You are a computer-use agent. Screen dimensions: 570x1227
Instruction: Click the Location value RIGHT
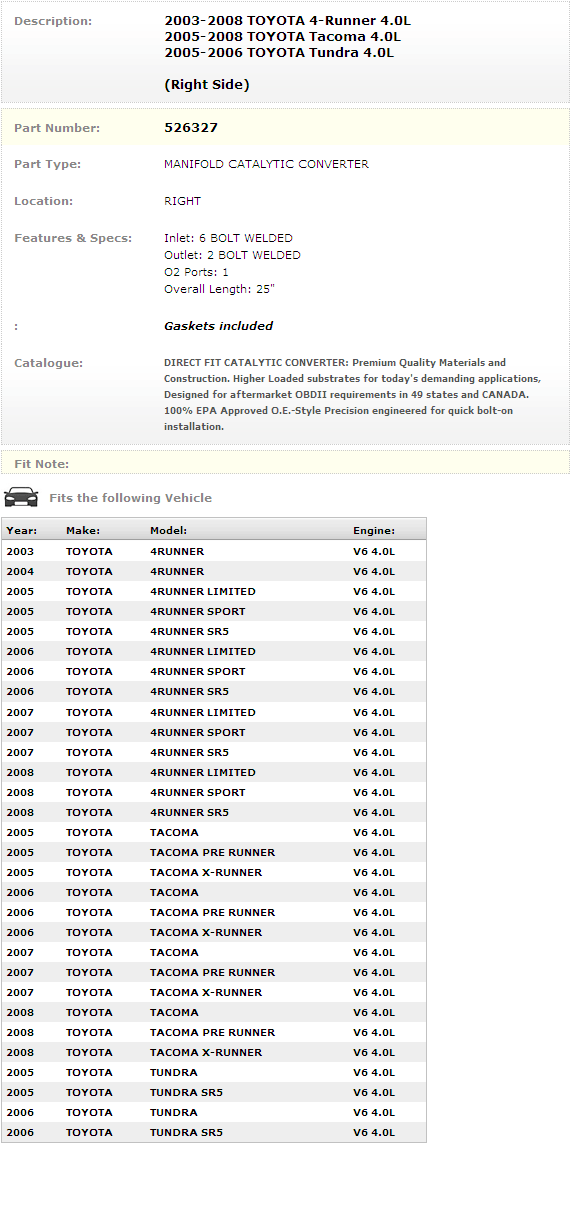(x=182, y=201)
